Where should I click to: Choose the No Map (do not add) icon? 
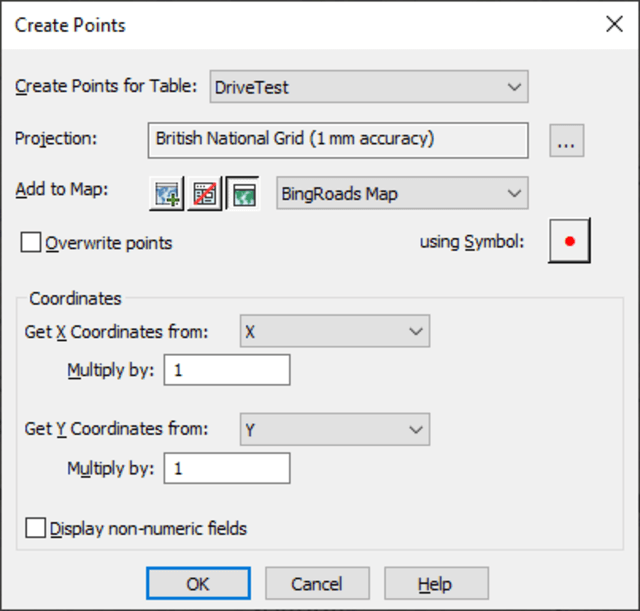pos(204,193)
